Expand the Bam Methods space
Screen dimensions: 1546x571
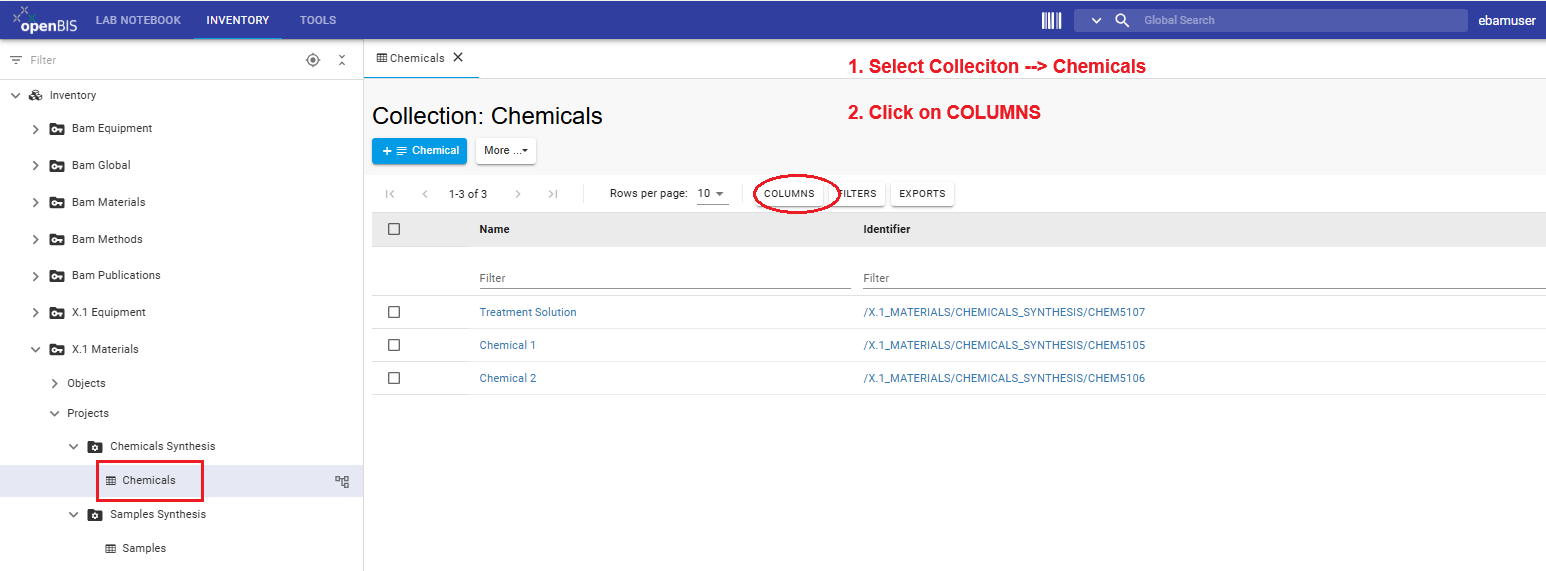point(36,239)
